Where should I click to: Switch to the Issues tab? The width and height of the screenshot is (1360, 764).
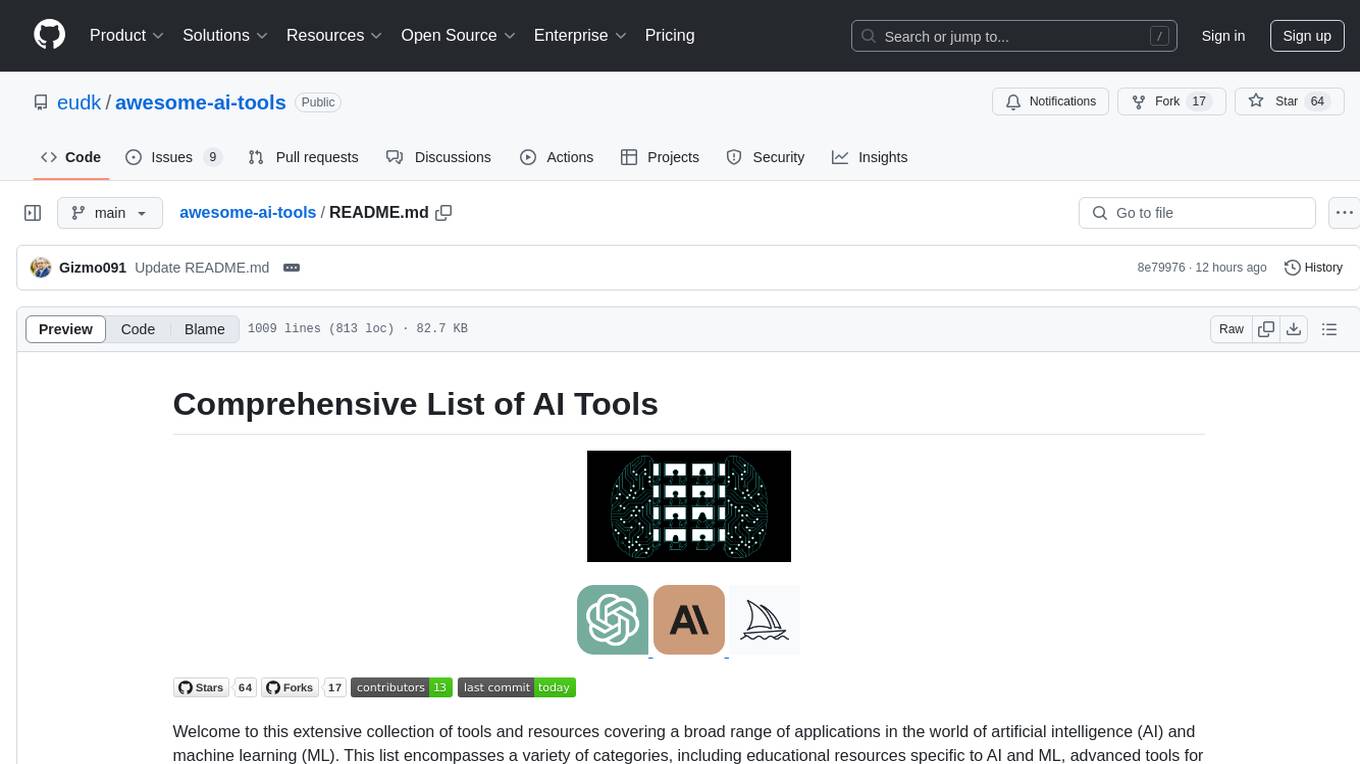click(x=173, y=157)
